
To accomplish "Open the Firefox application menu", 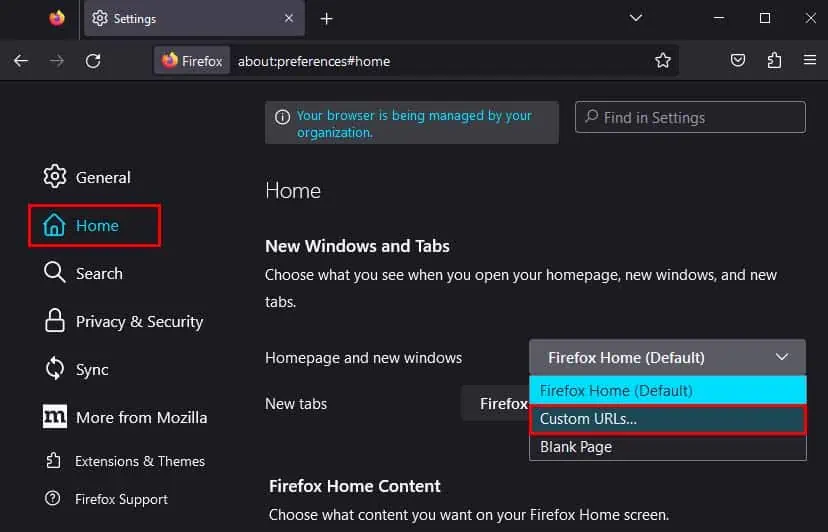I will coord(810,60).
